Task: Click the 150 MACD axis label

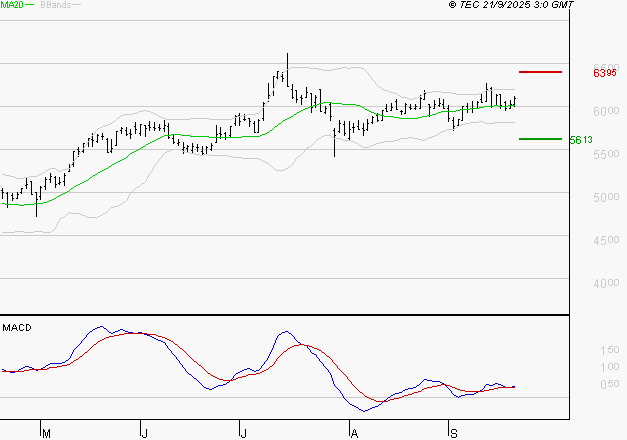Action: click(x=610, y=350)
